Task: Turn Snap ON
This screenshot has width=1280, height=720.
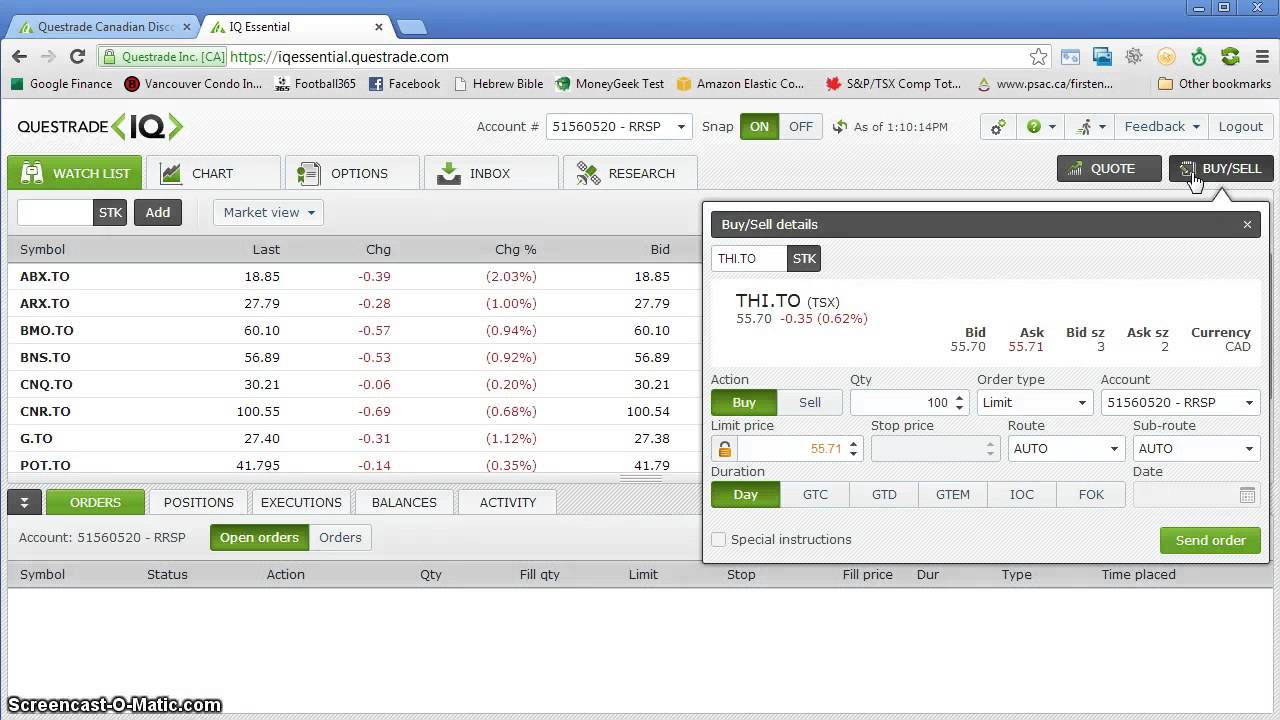Action: 760,127
